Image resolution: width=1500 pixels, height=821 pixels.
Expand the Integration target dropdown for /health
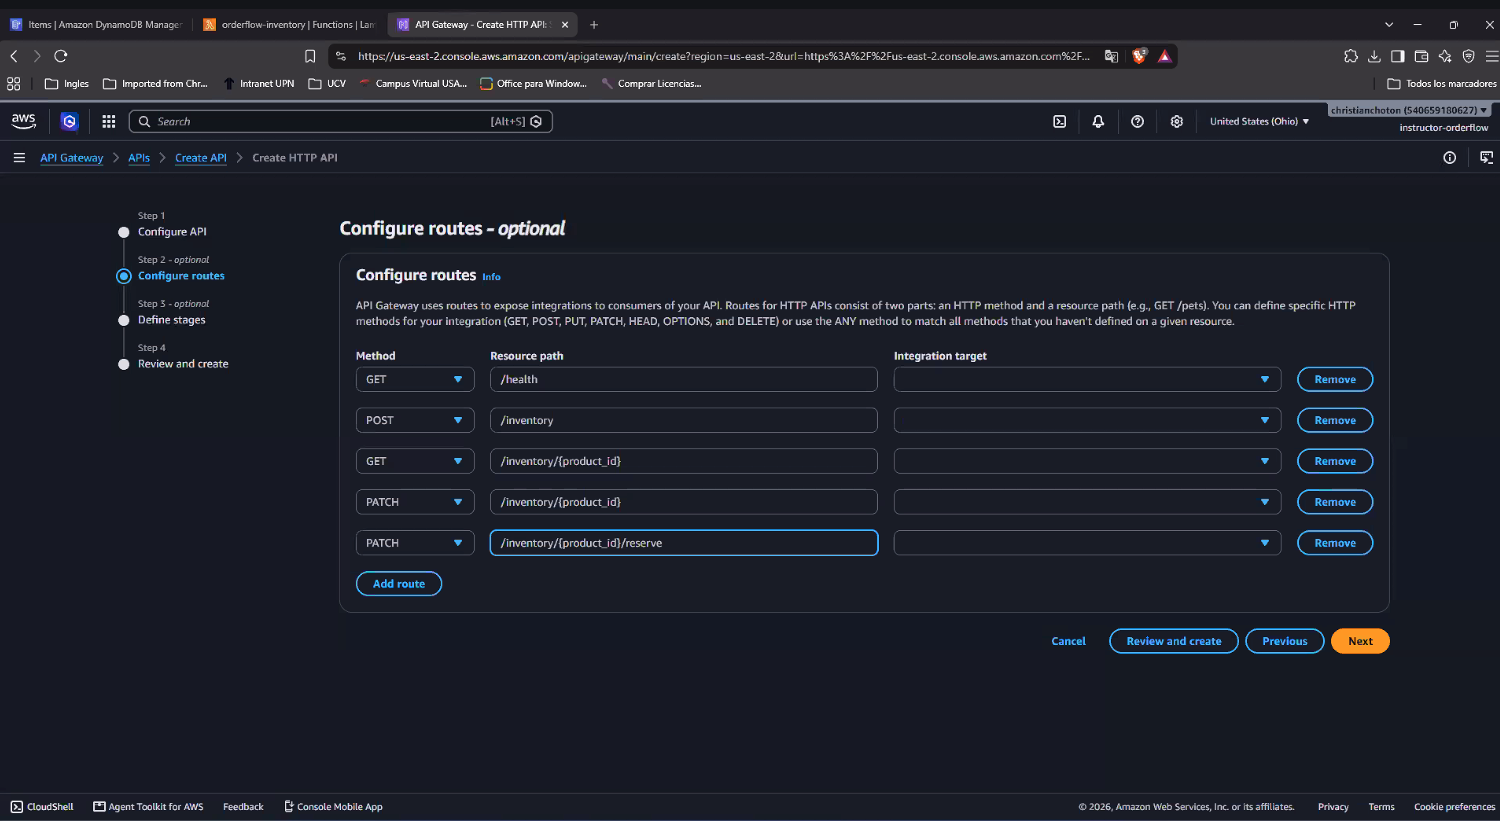[x=1087, y=380]
